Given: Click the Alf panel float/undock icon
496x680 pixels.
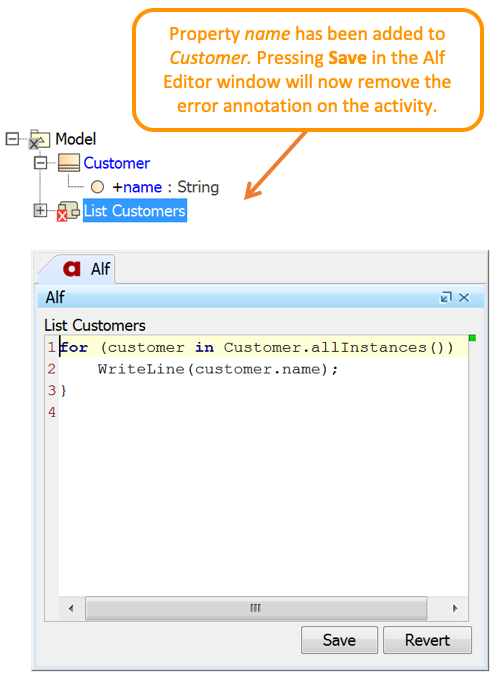Looking at the screenshot, I should click(x=446, y=298).
